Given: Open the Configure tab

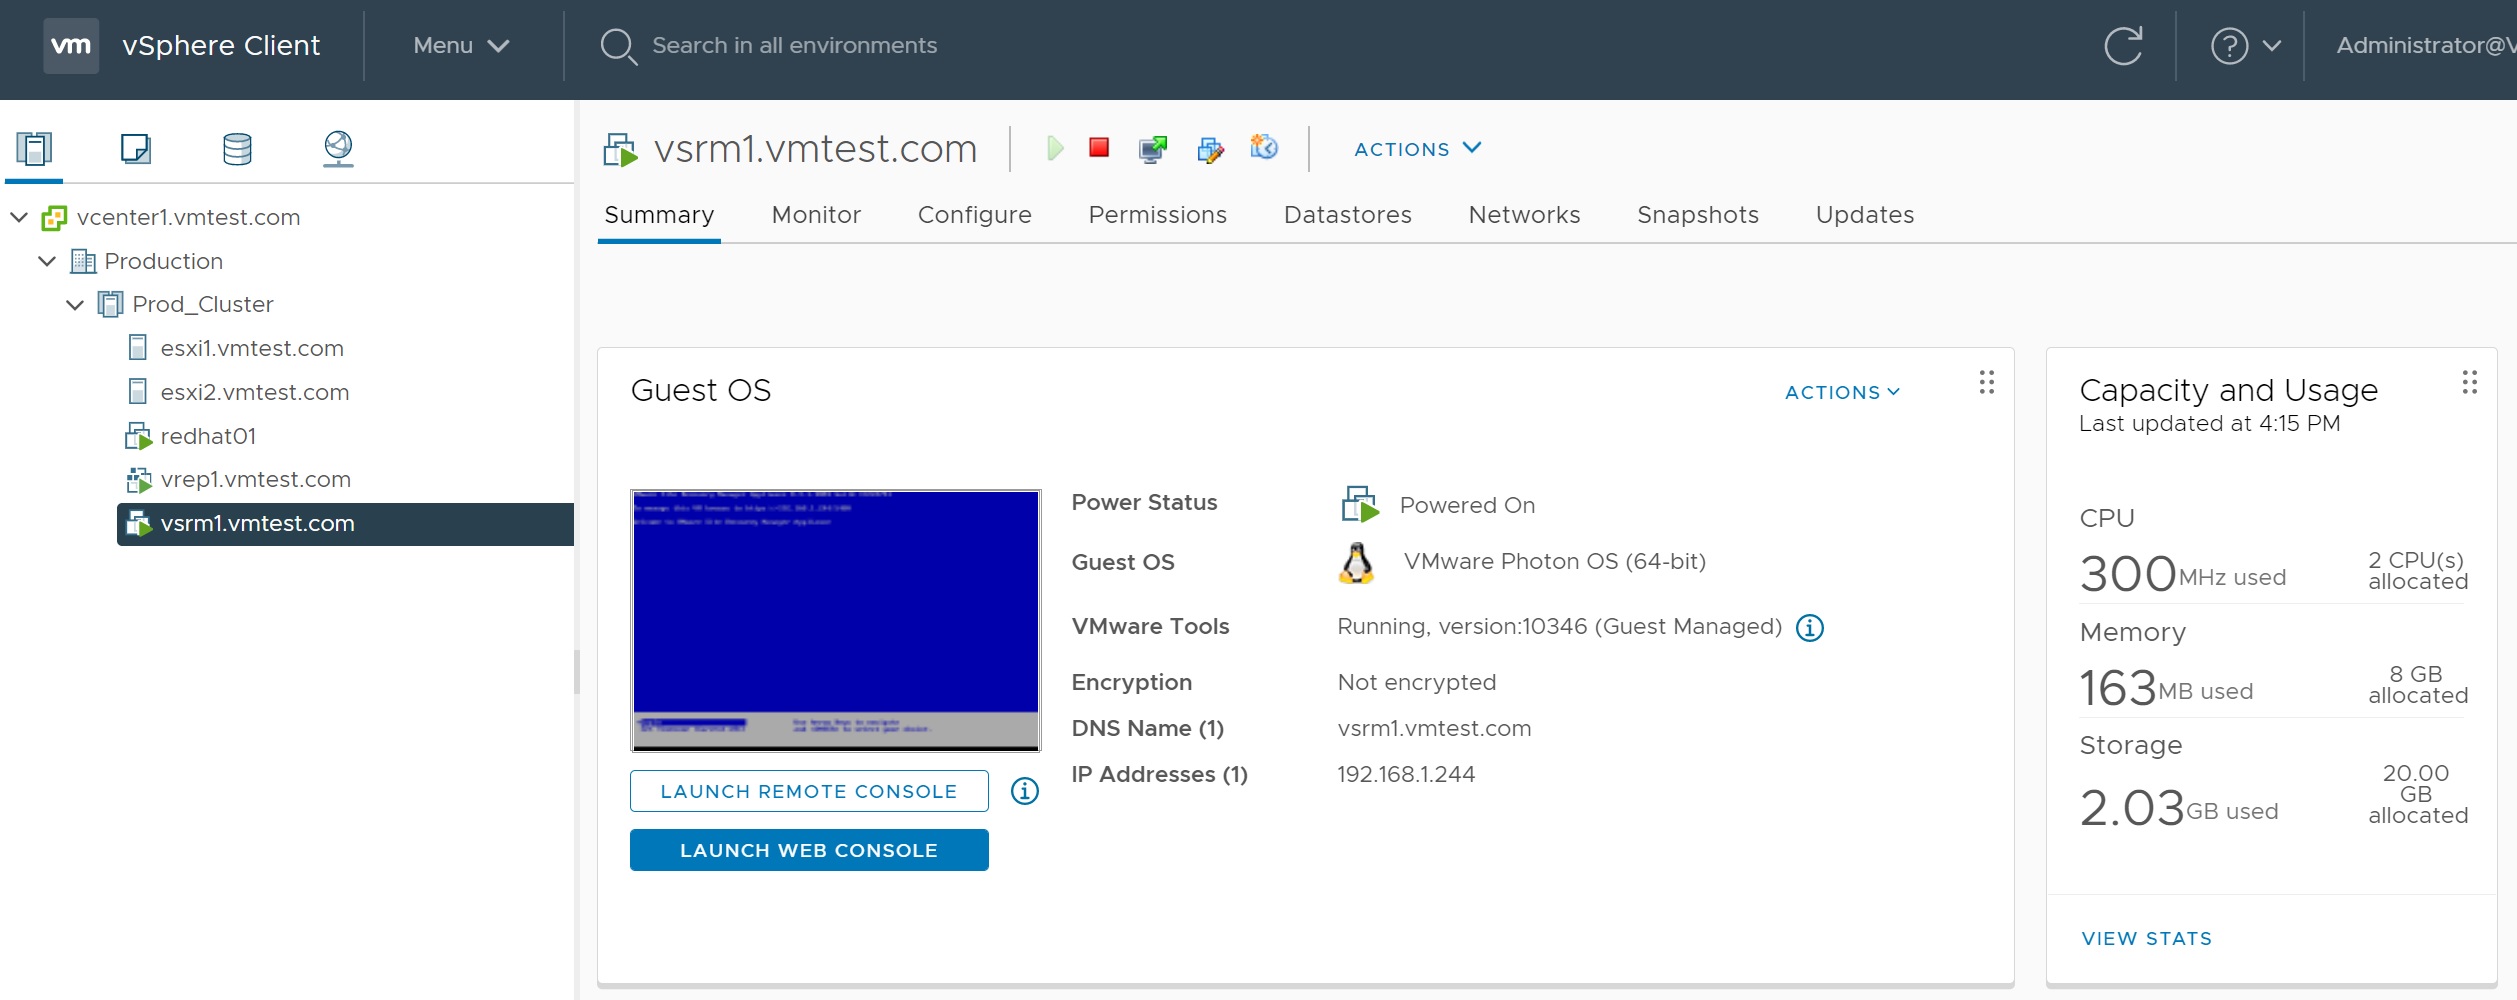Looking at the screenshot, I should pos(974,215).
